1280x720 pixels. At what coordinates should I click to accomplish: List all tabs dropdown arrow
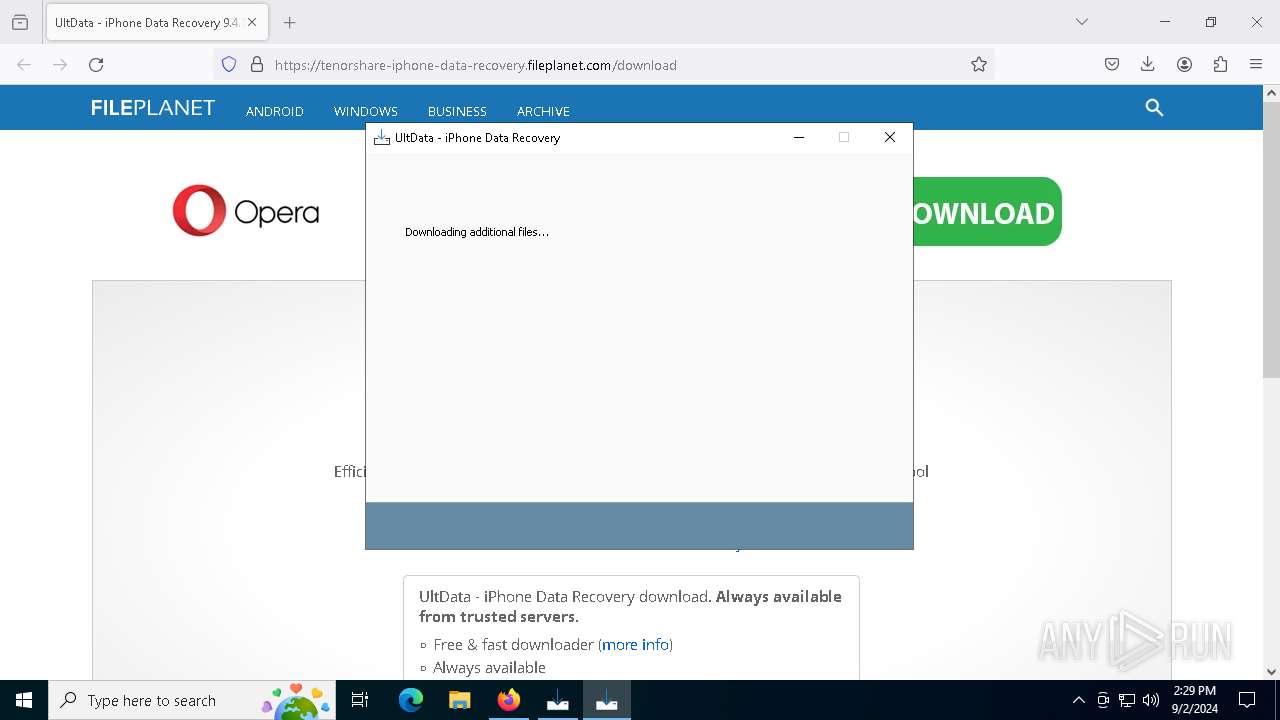coord(1081,22)
